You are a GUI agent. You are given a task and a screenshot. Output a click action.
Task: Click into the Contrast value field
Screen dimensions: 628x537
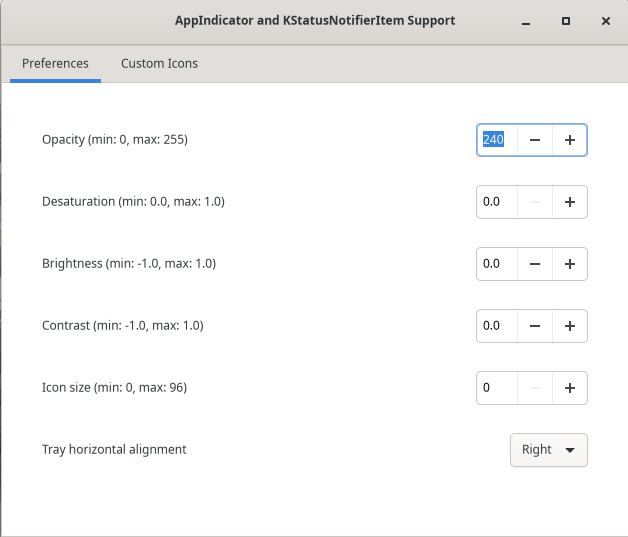497,326
